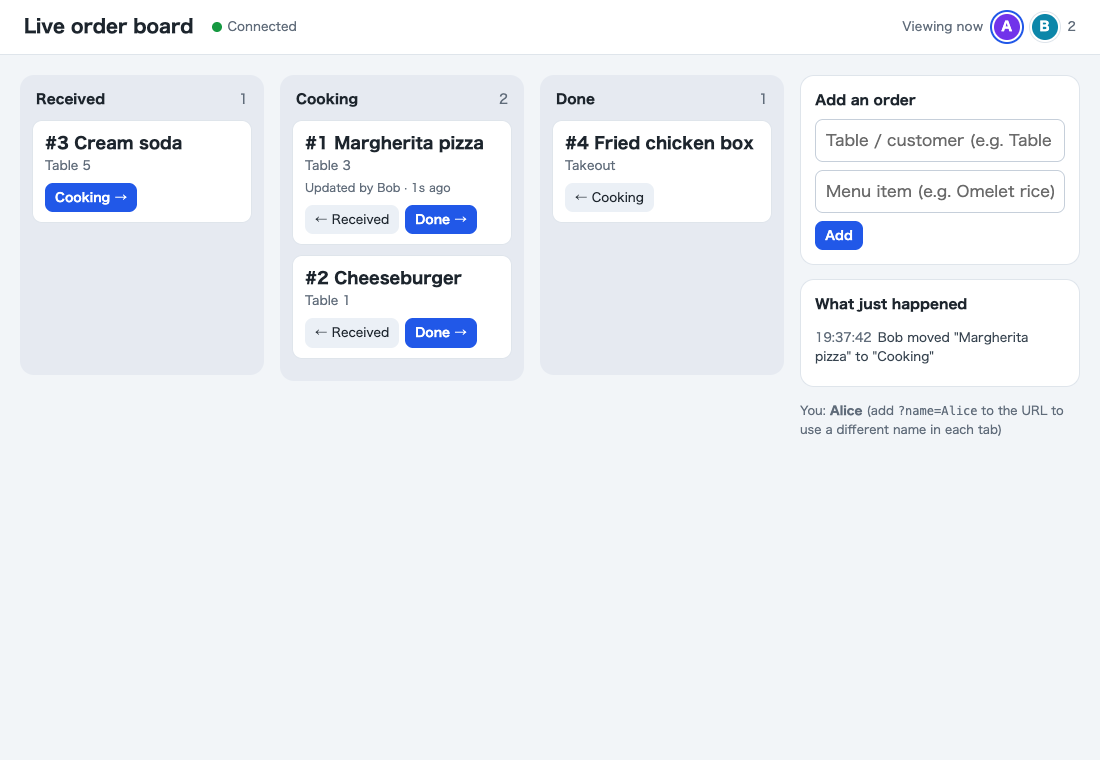Image resolution: width=1100 pixels, height=760 pixels.
Task: Click the Cooking column count "2"
Action: pos(503,99)
